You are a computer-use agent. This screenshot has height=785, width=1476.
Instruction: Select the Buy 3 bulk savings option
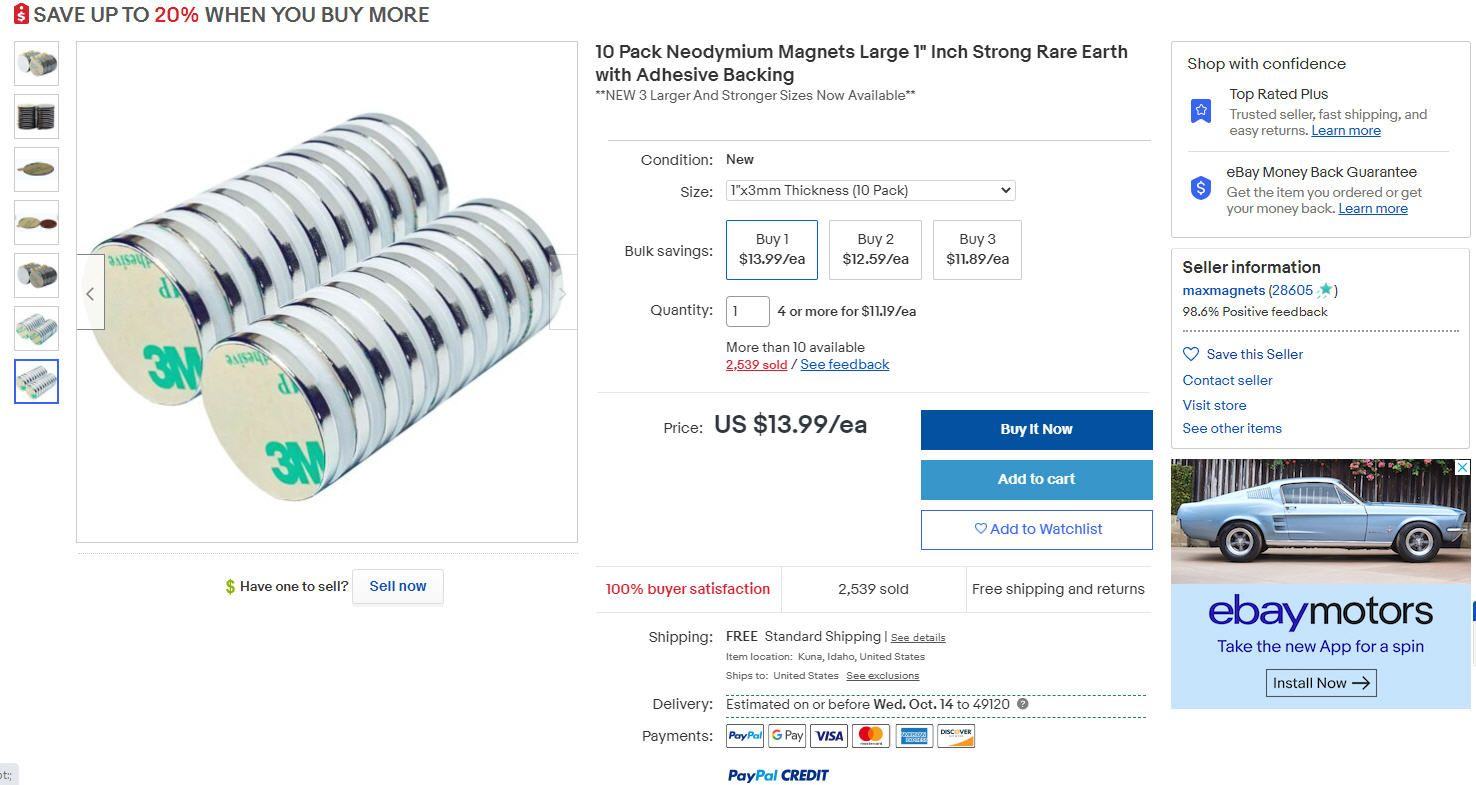977,249
